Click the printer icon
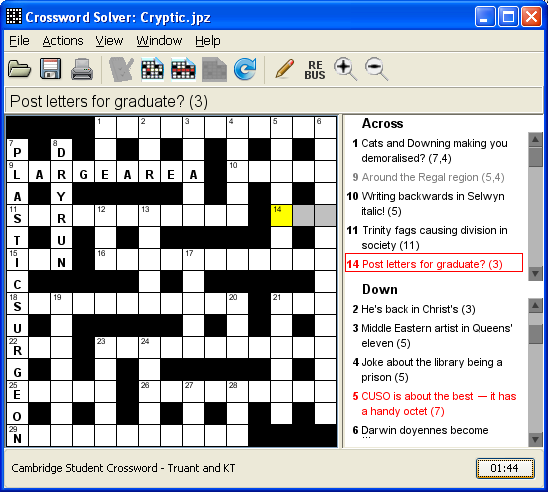Viewport: 548px width, 492px height. point(82,69)
